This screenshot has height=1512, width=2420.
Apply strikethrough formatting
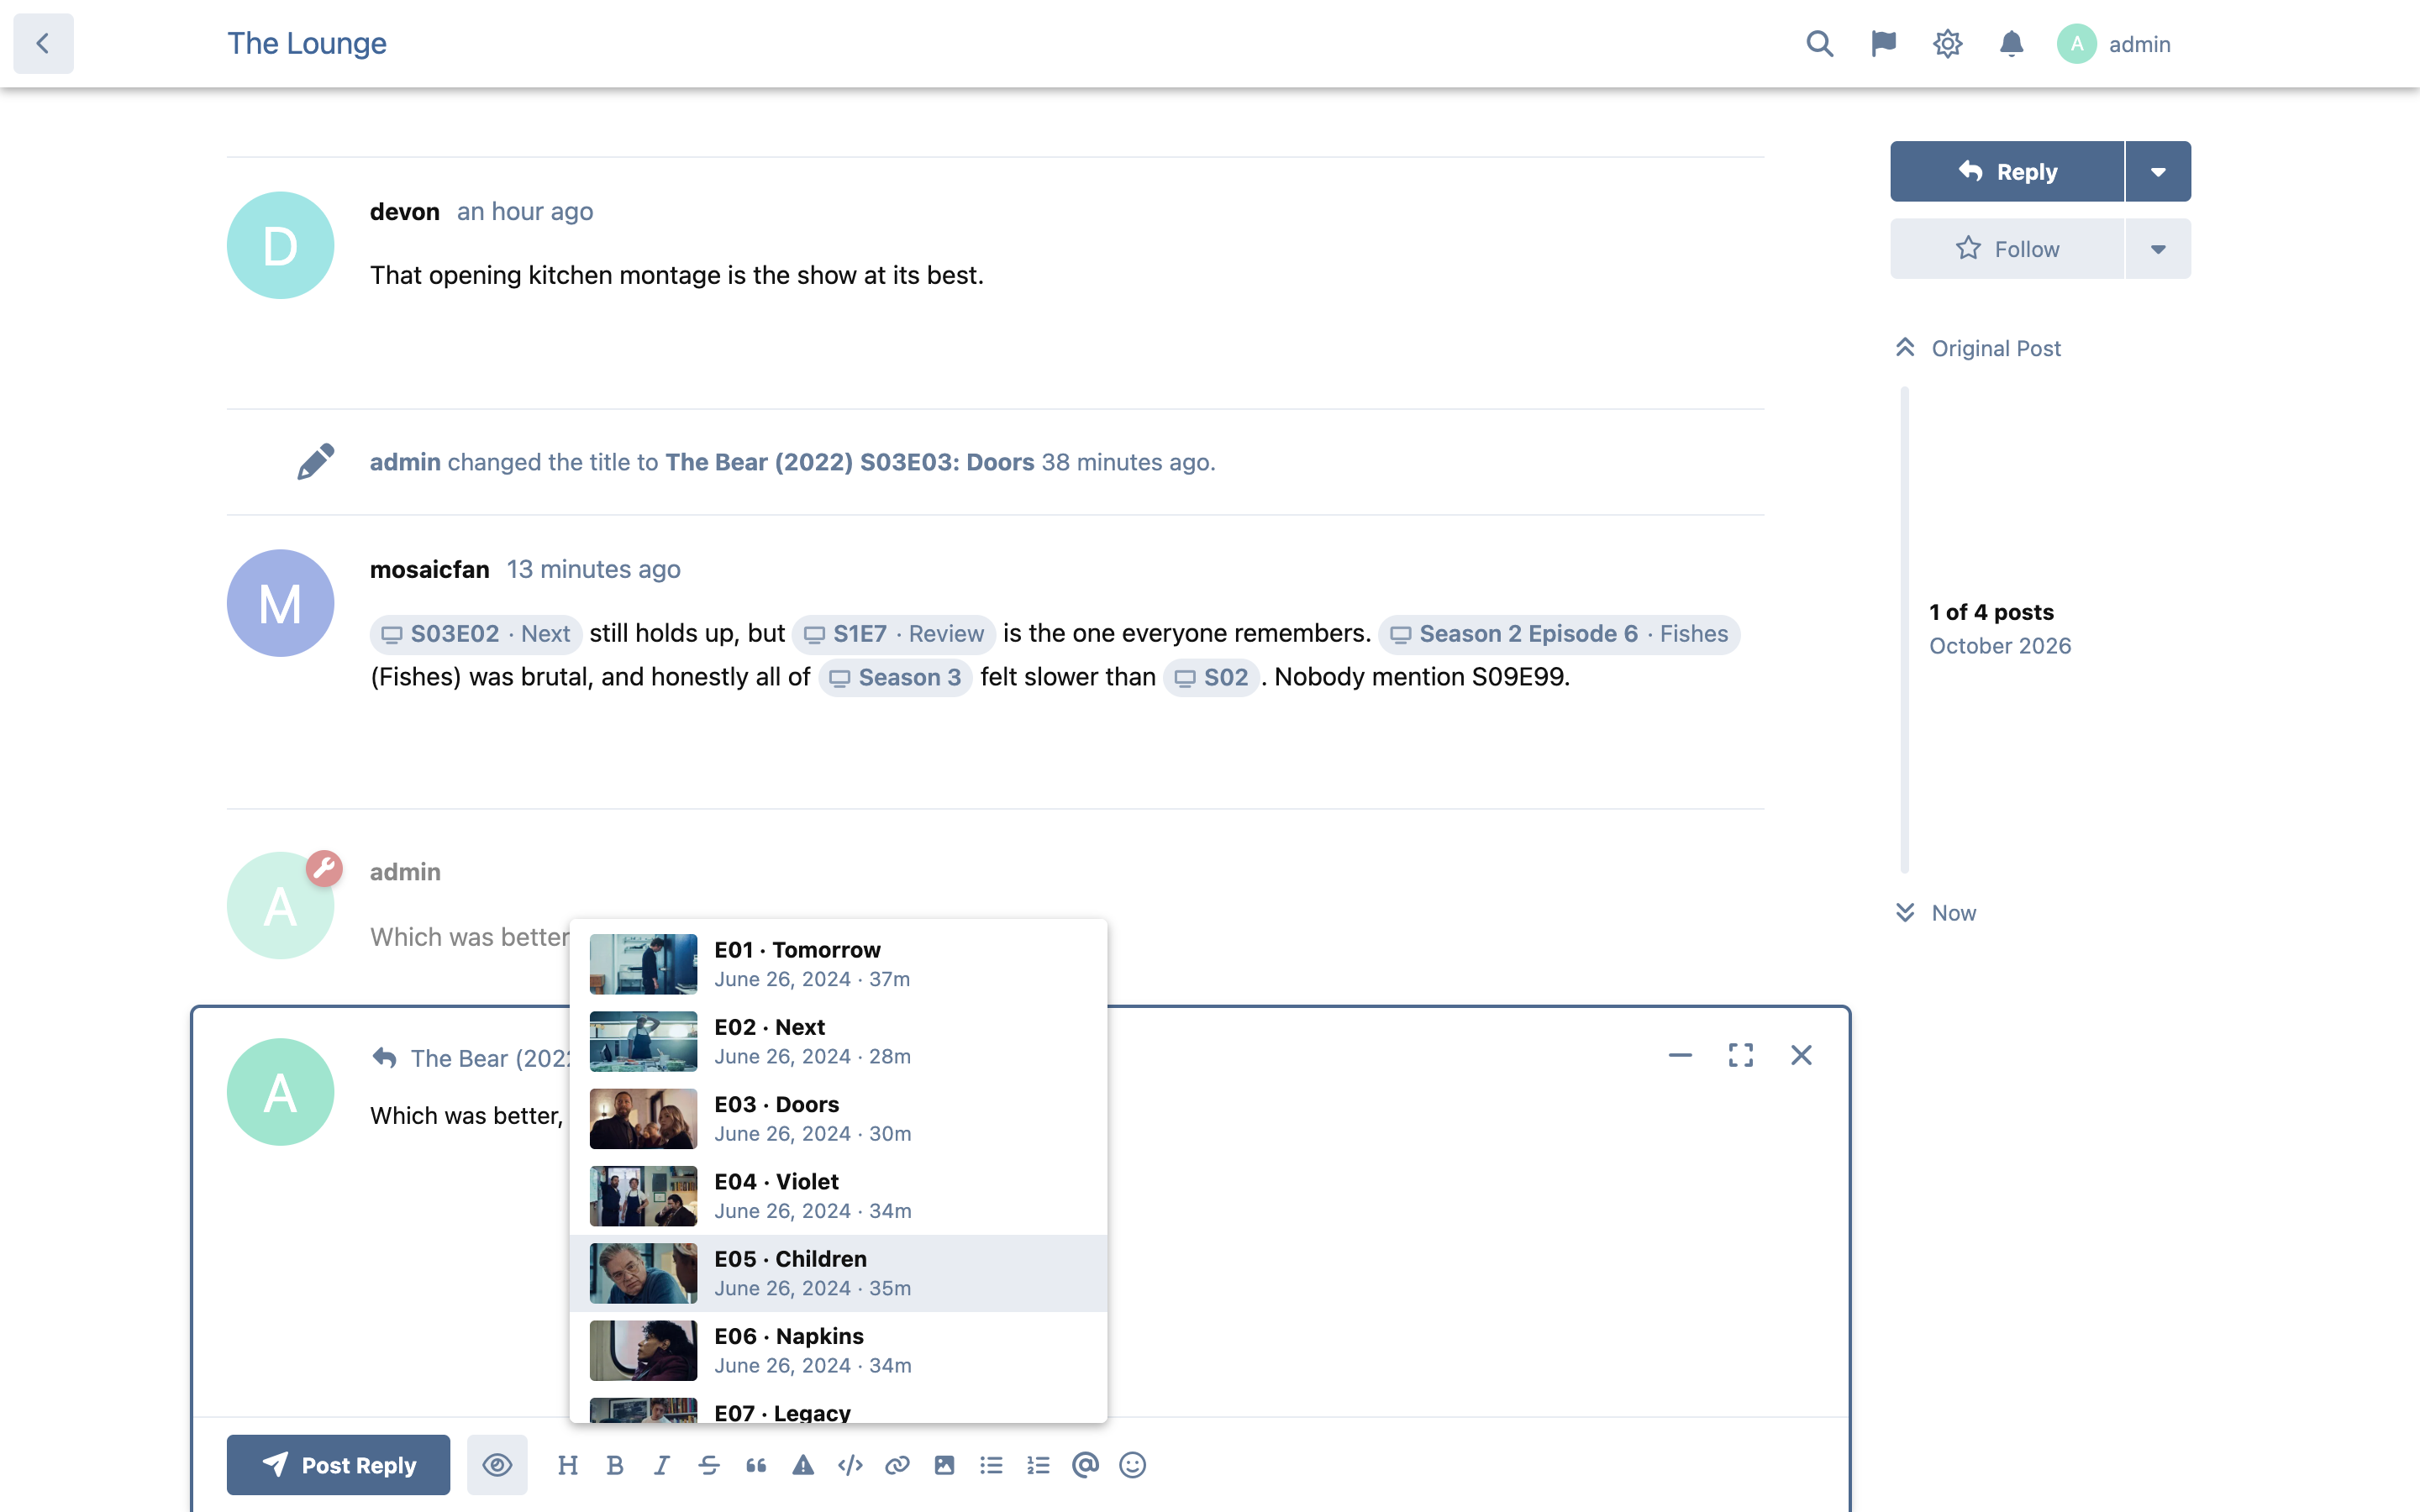[709, 1465]
